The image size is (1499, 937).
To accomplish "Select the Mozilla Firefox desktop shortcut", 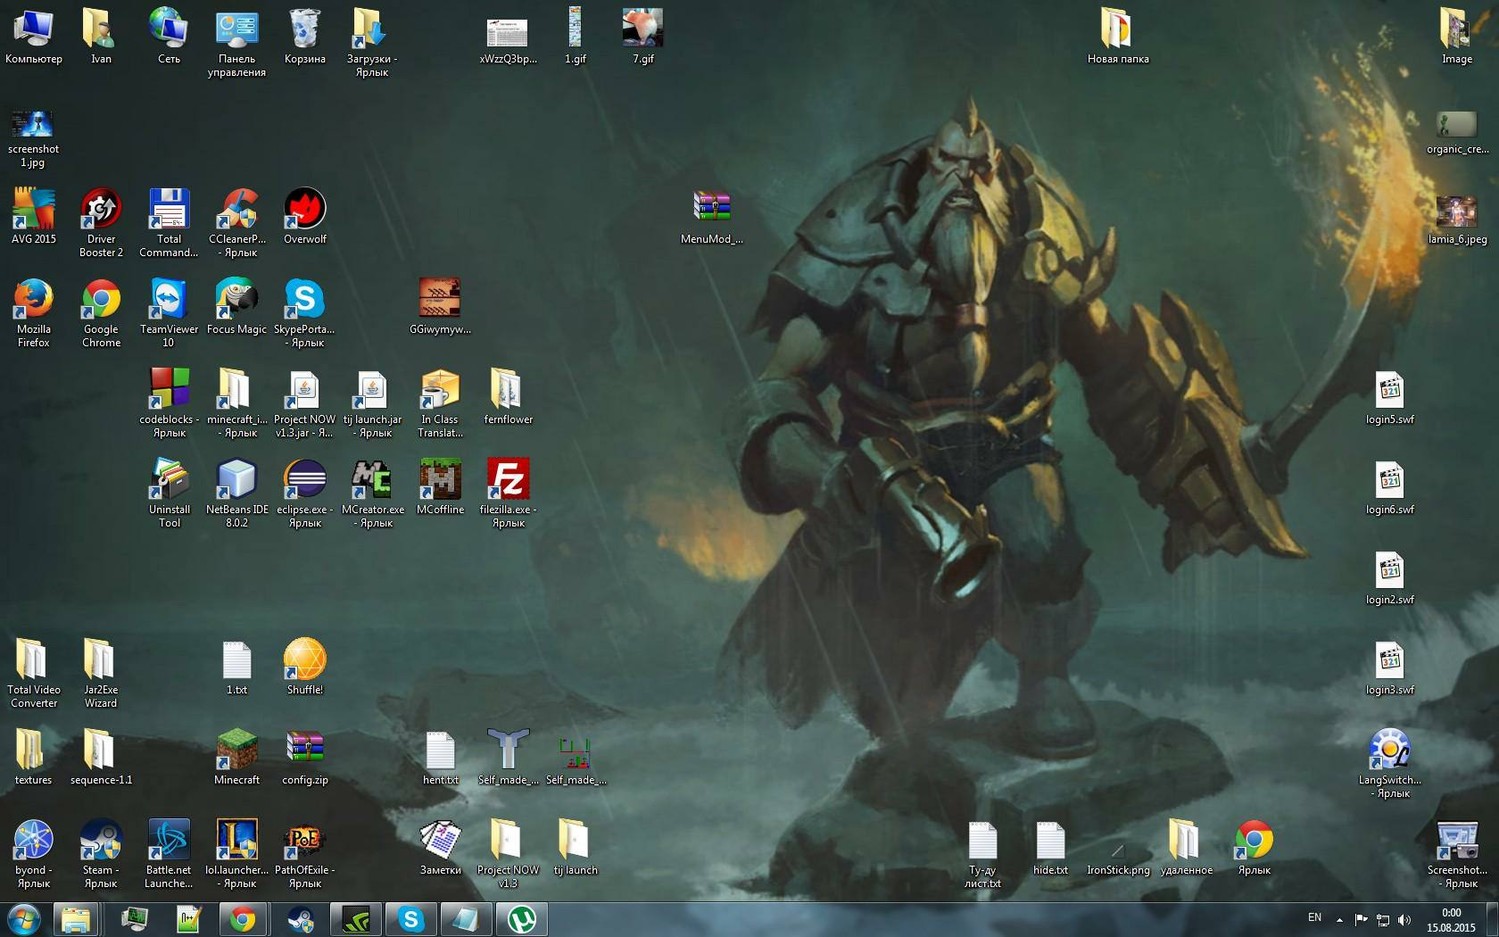I will (33, 300).
